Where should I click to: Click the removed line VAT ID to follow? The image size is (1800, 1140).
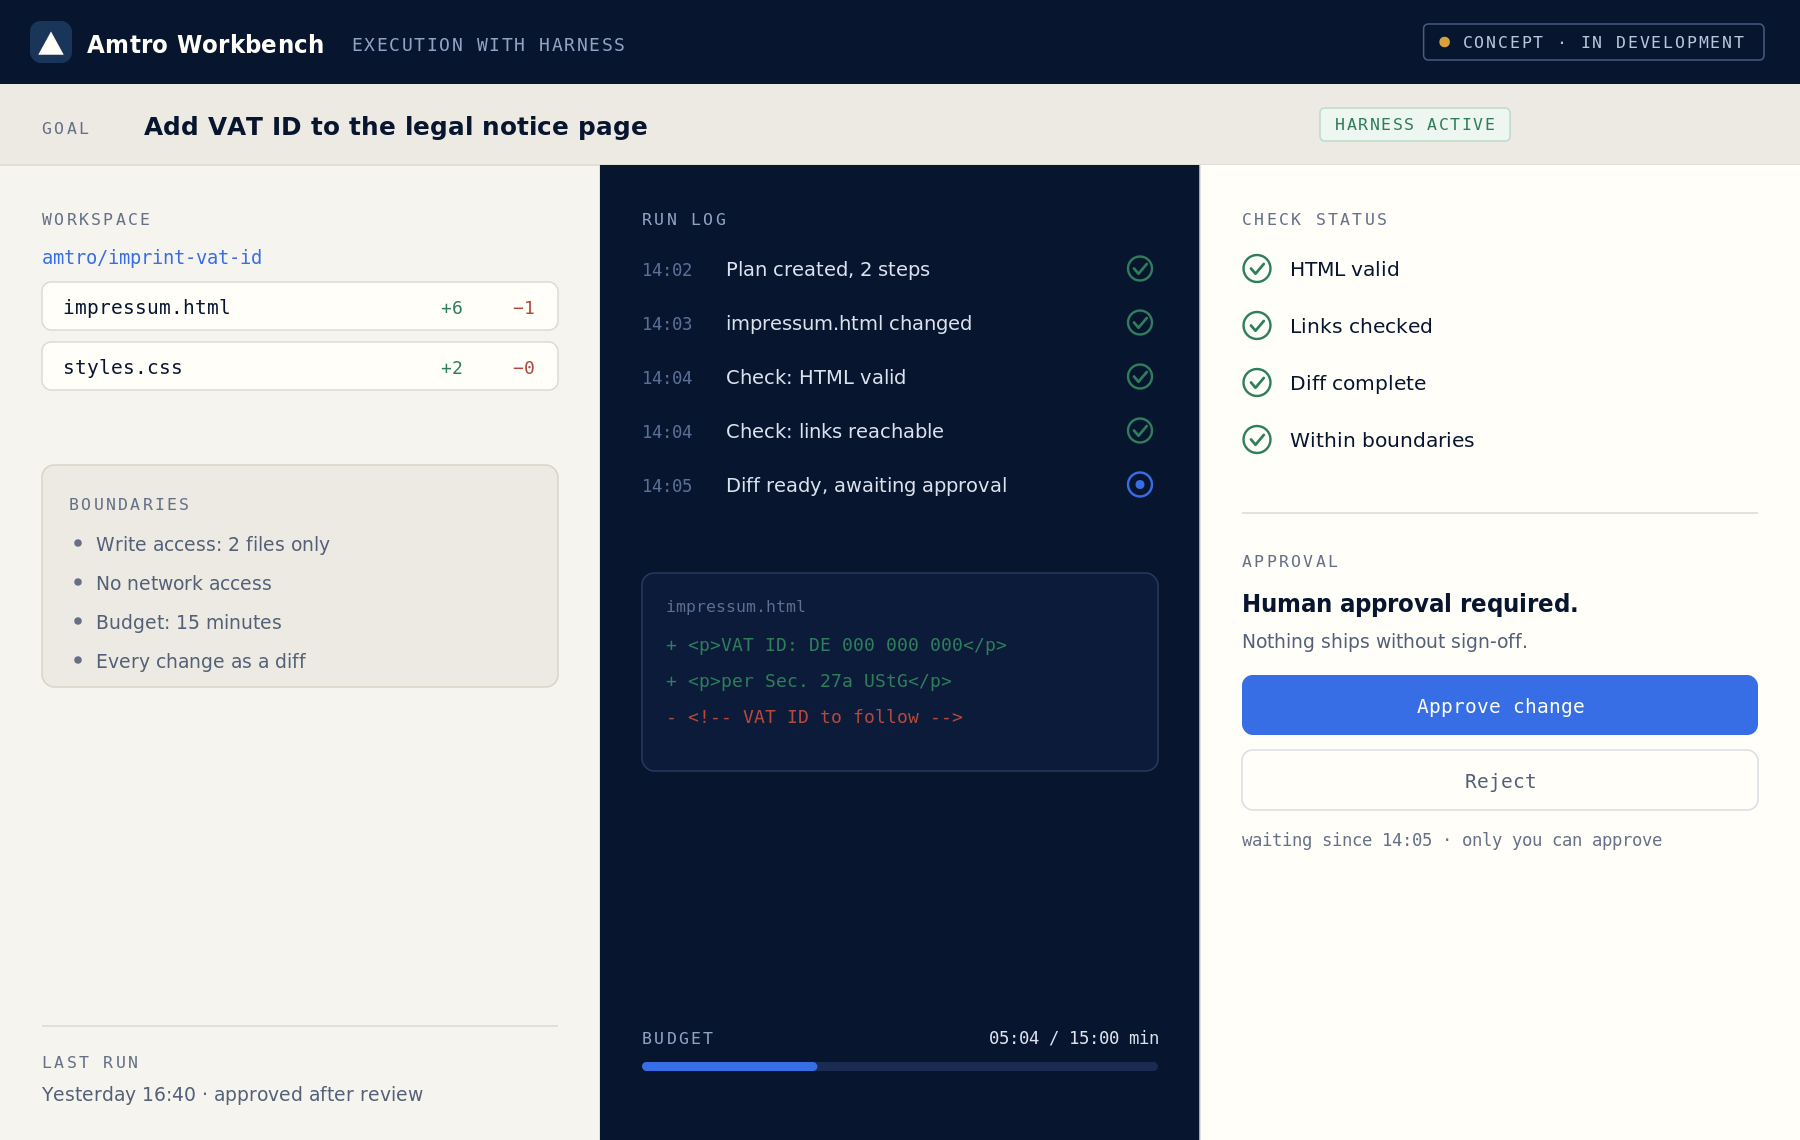coord(814,717)
